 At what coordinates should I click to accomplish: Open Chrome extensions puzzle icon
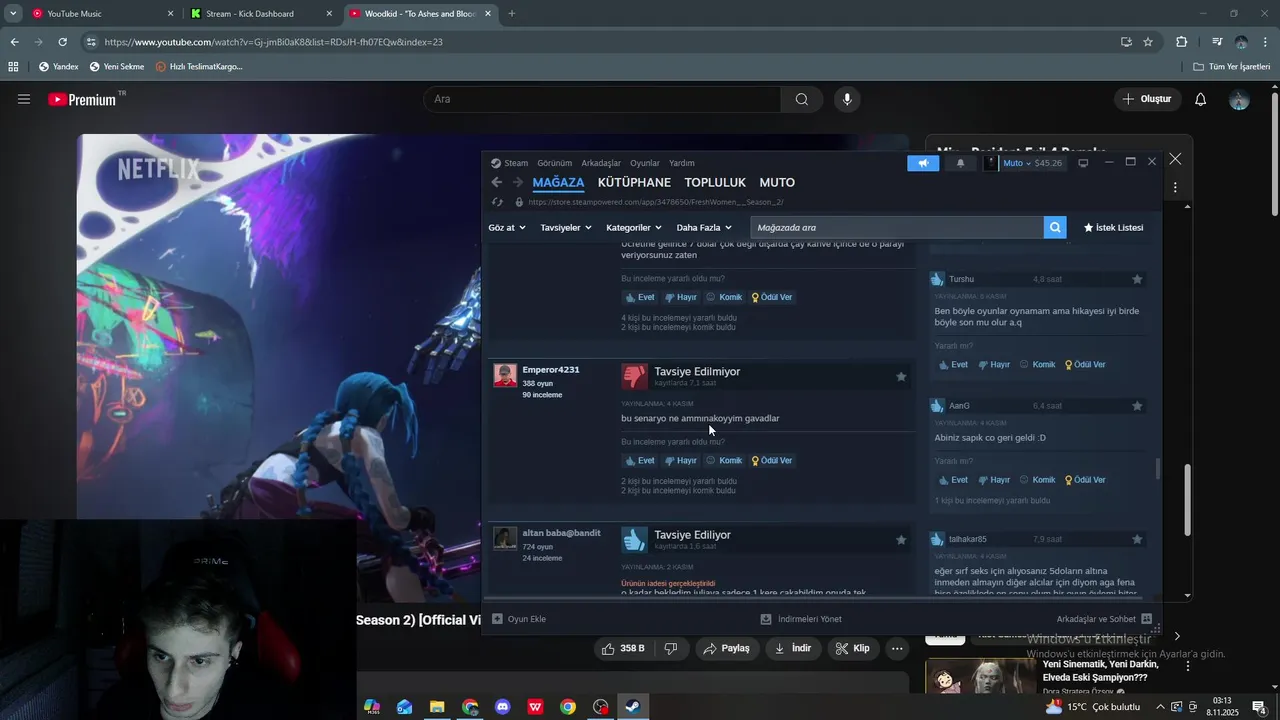1182,42
